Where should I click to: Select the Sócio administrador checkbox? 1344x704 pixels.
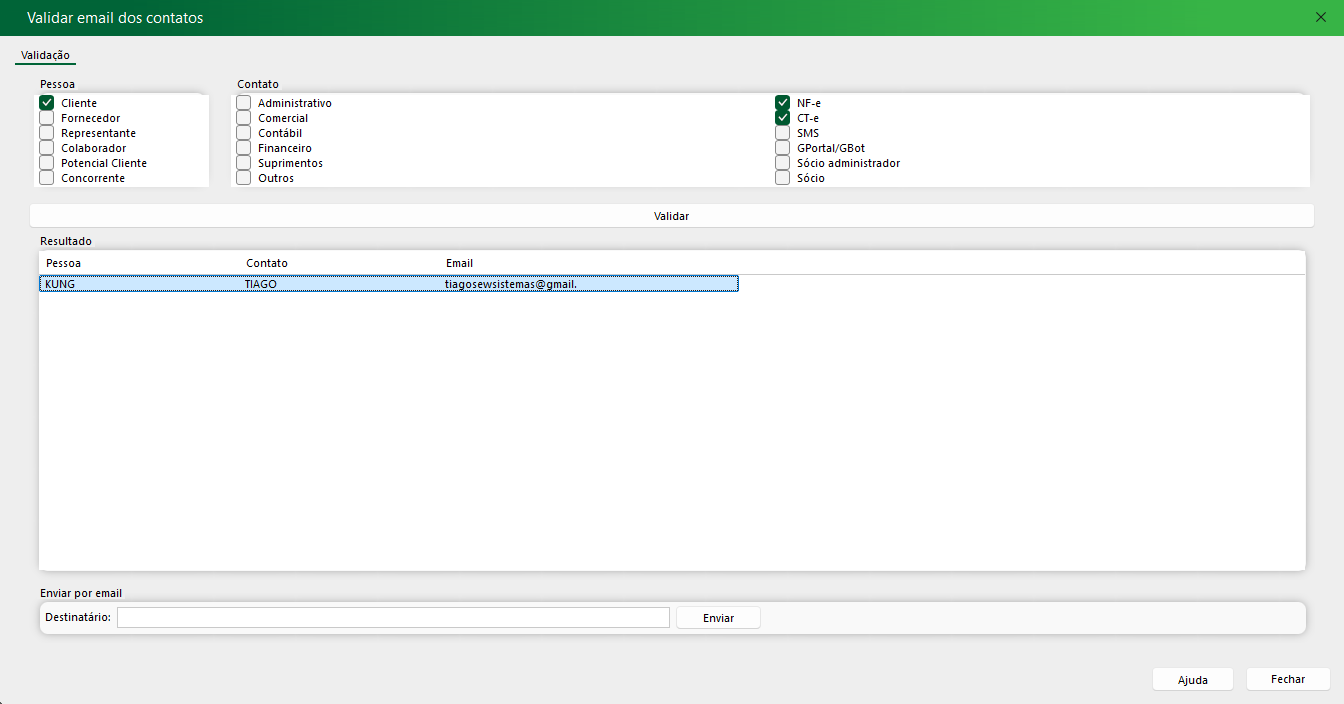783,163
